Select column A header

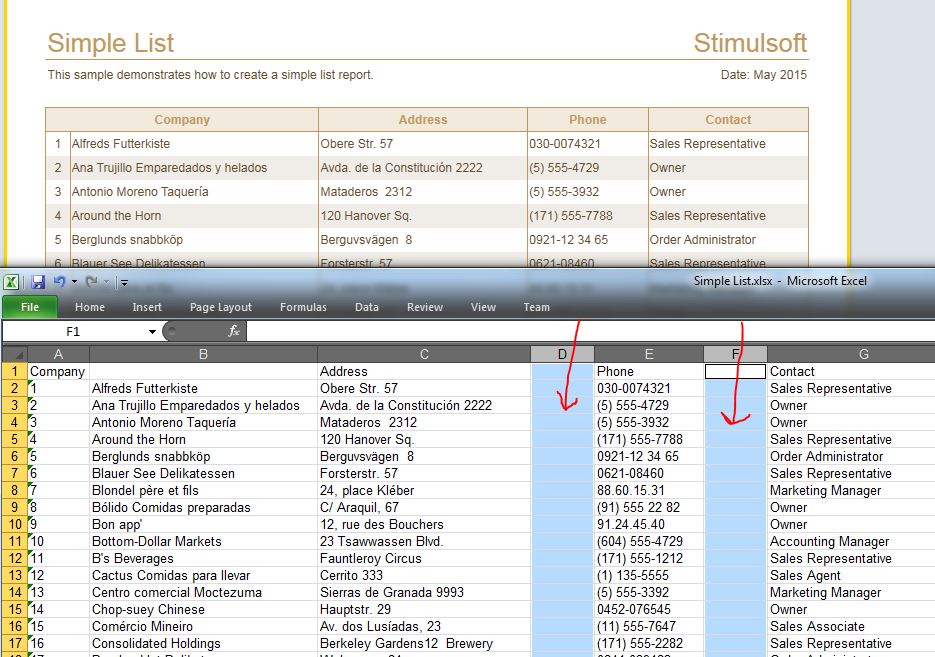coord(58,354)
